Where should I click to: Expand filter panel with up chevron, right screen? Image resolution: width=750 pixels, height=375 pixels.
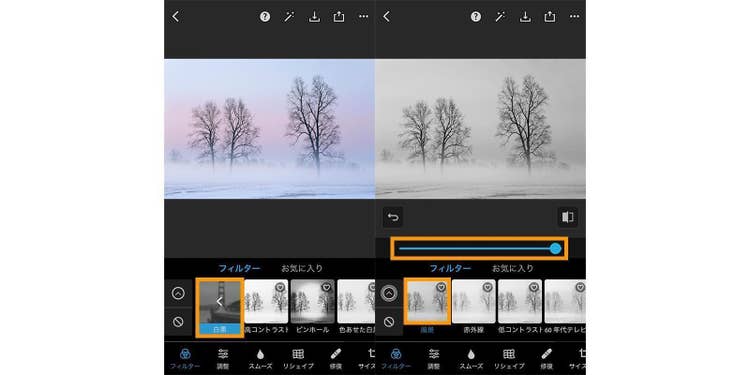coord(389,294)
